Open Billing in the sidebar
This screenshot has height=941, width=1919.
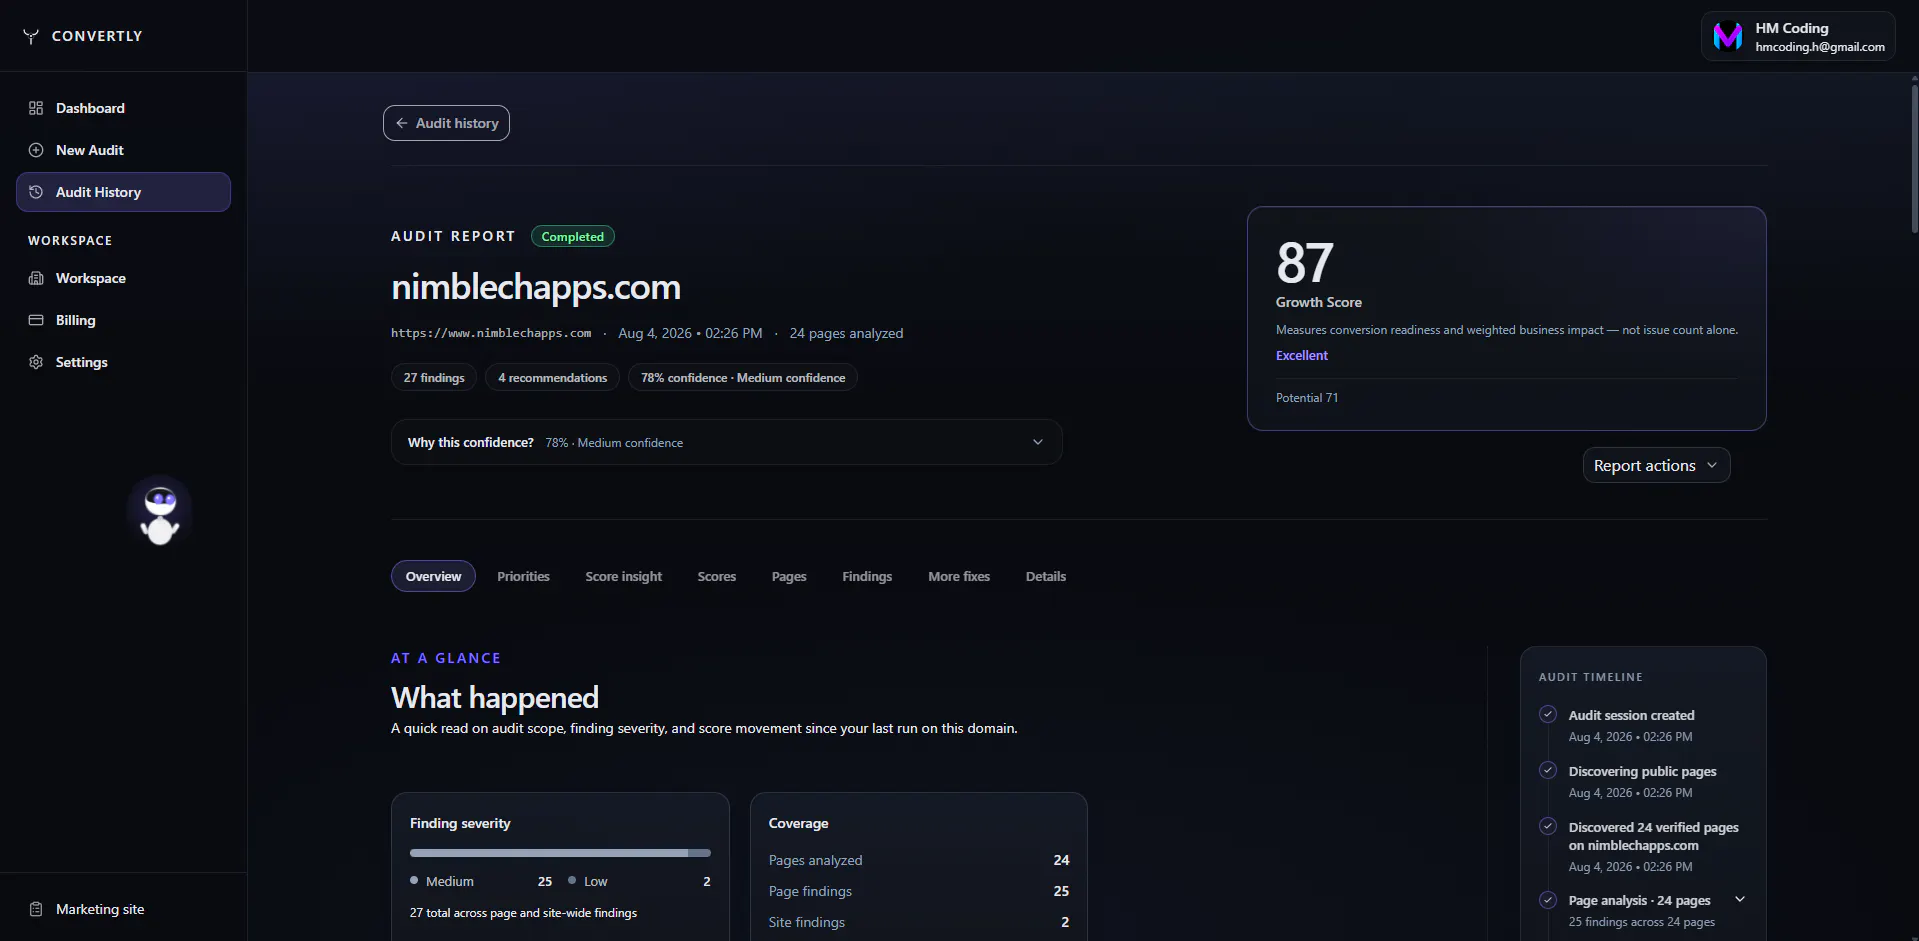pyautogui.click(x=123, y=320)
